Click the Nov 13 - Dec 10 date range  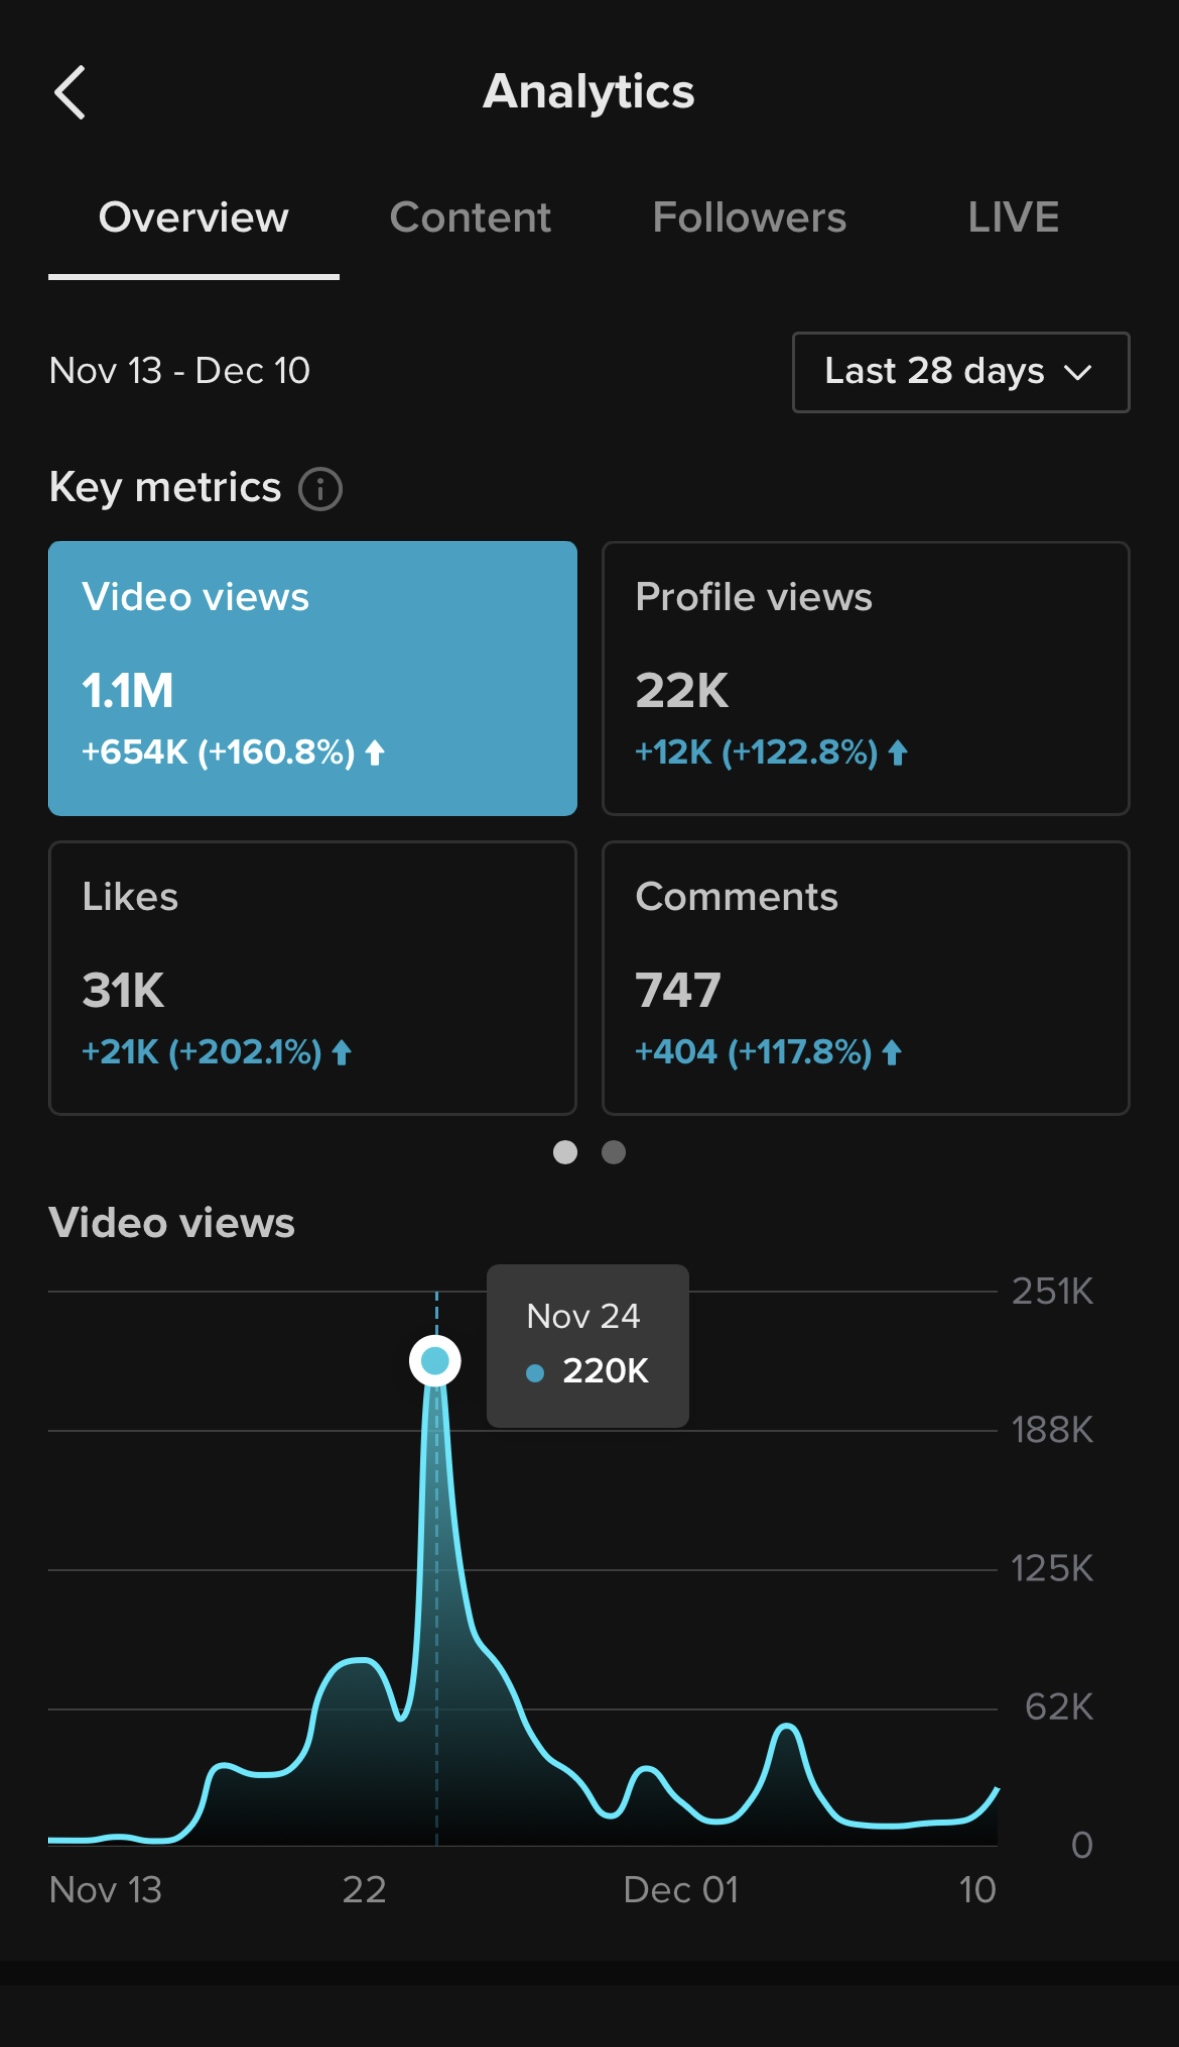[180, 371]
